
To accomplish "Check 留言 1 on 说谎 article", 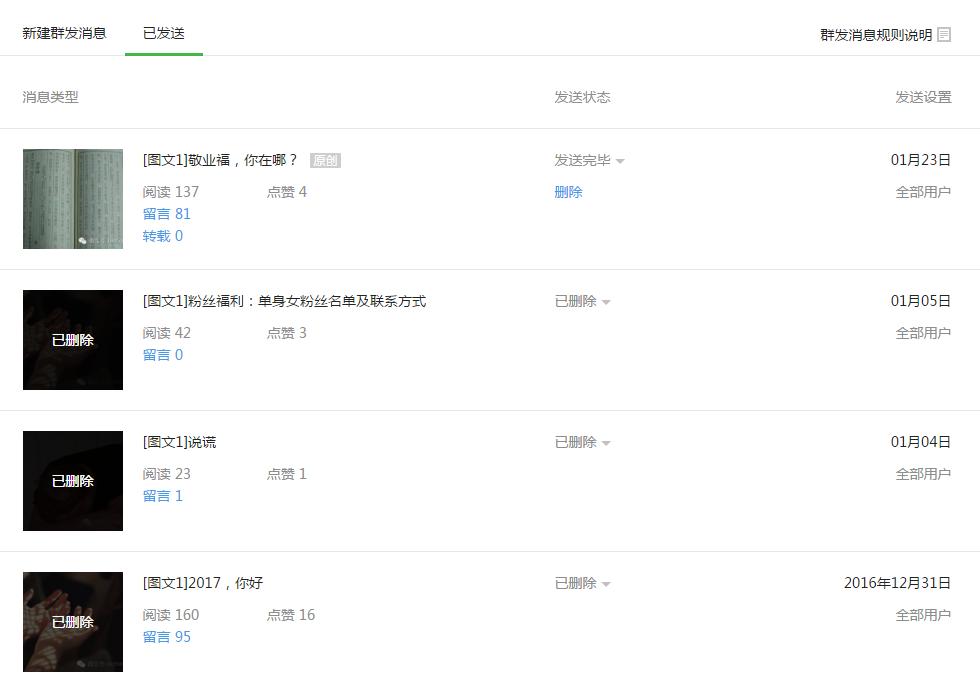I will point(163,495).
